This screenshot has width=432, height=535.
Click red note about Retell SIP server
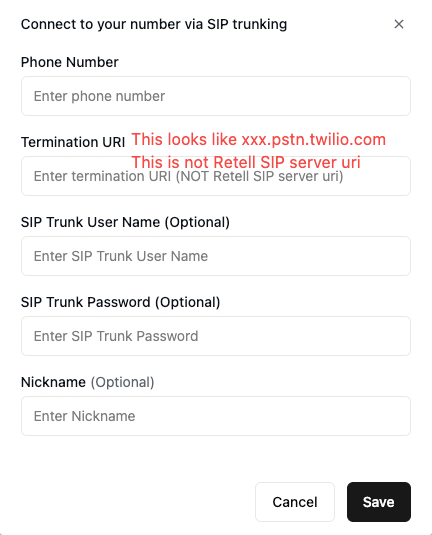tap(246, 162)
